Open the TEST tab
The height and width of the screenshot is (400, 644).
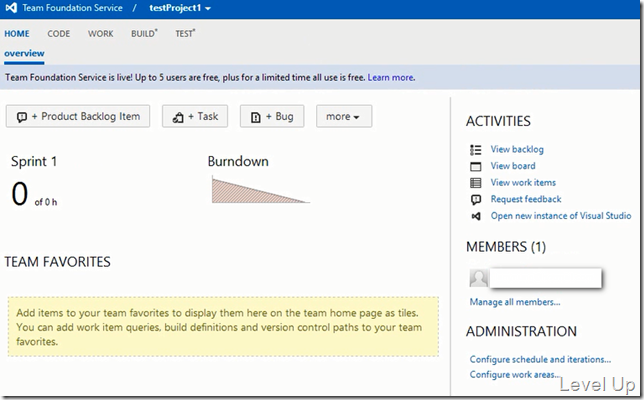(185, 34)
